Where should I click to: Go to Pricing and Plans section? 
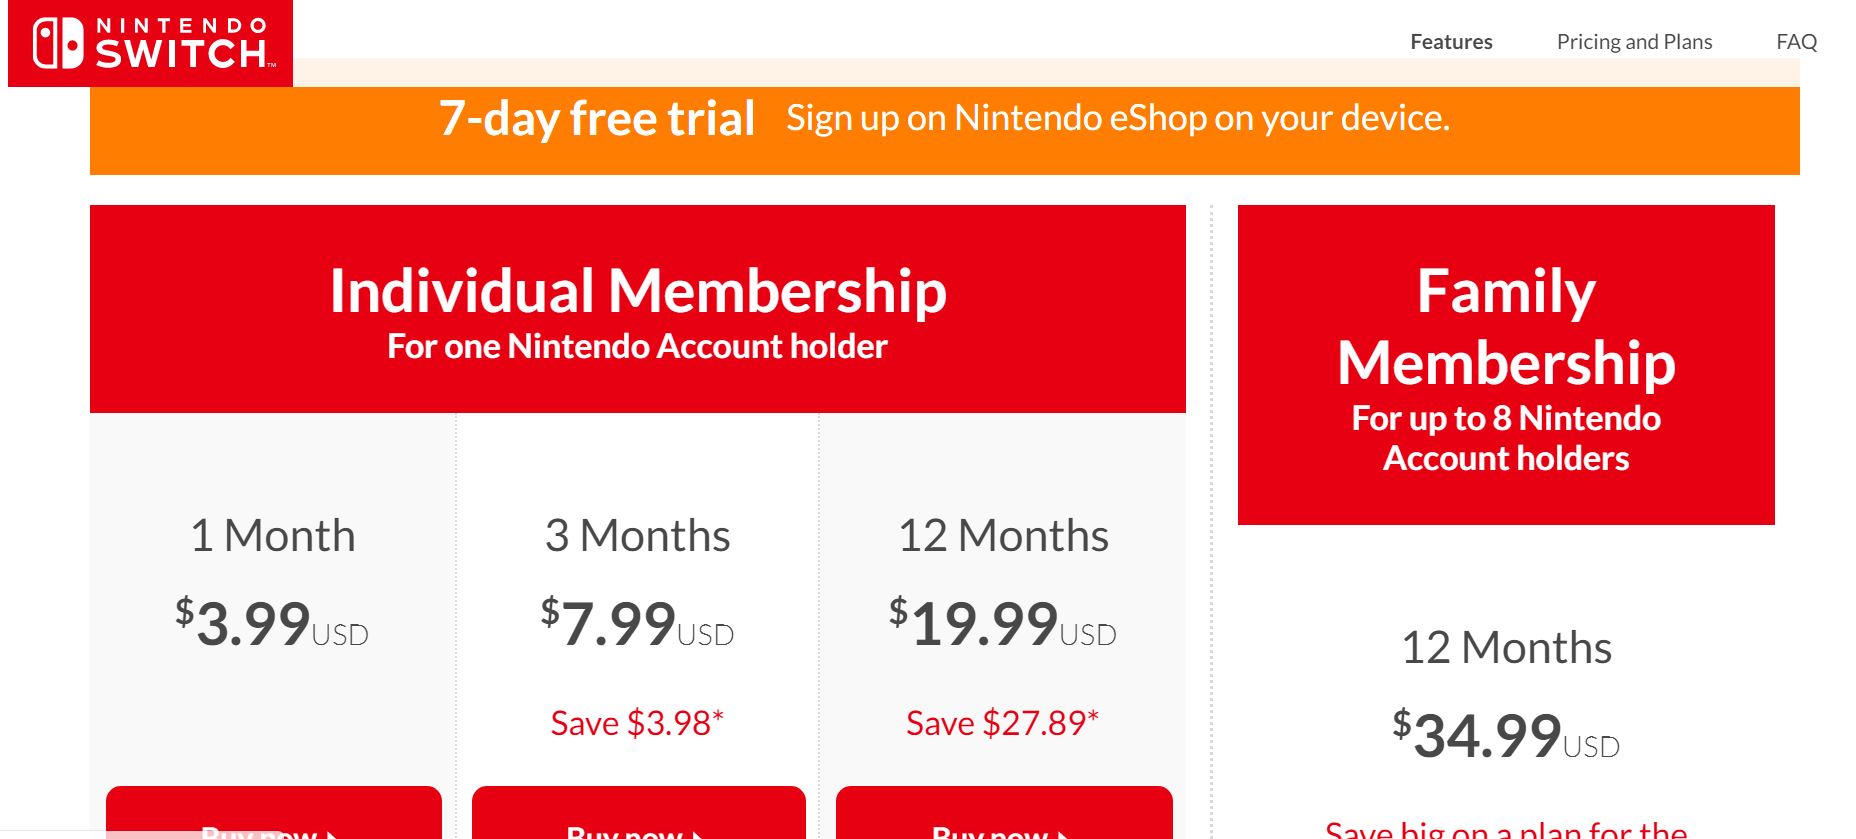[1634, 42]
